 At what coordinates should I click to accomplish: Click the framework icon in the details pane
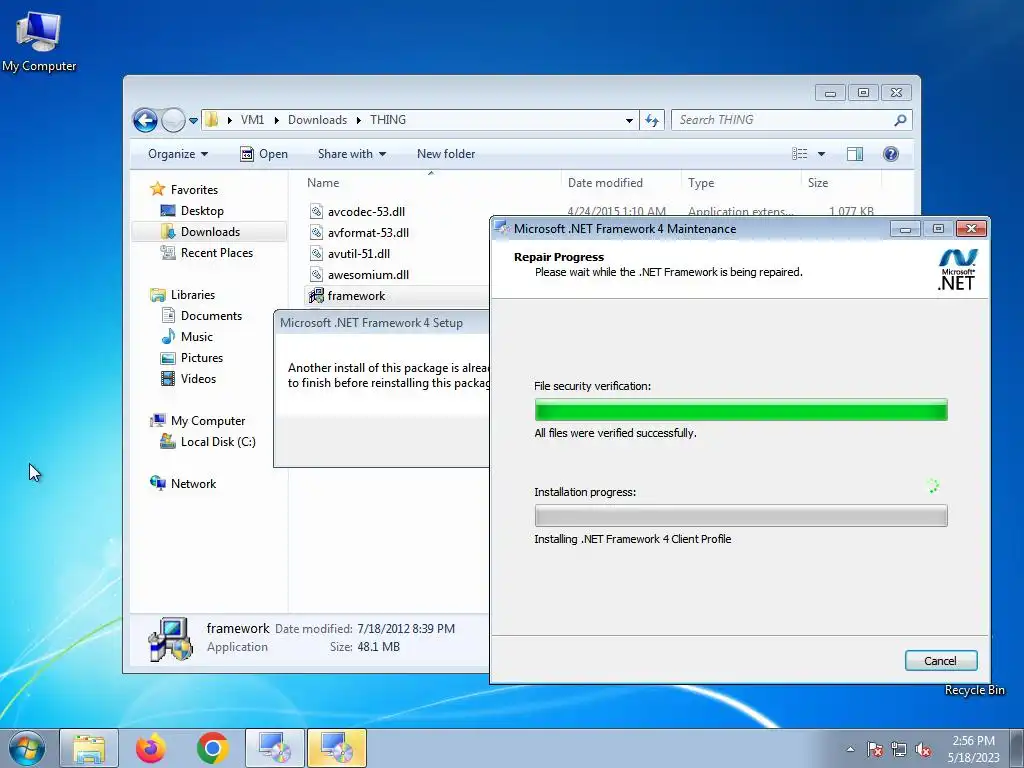170,638
